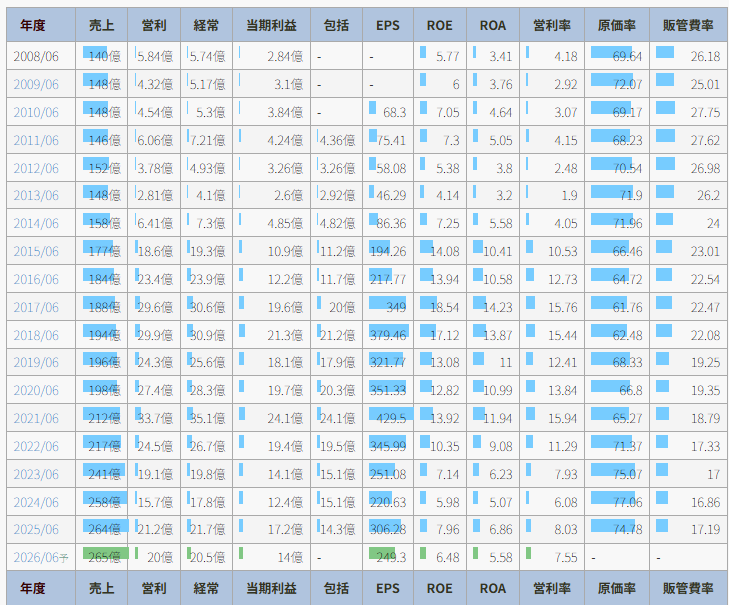
Task: Select the green 20.5億 forecast 経常 cell
Action: (206, 557)
